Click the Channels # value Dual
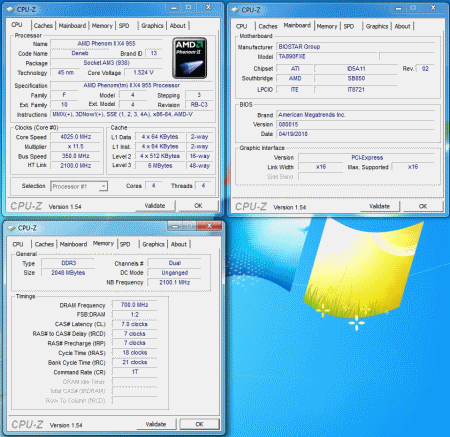 175,263
